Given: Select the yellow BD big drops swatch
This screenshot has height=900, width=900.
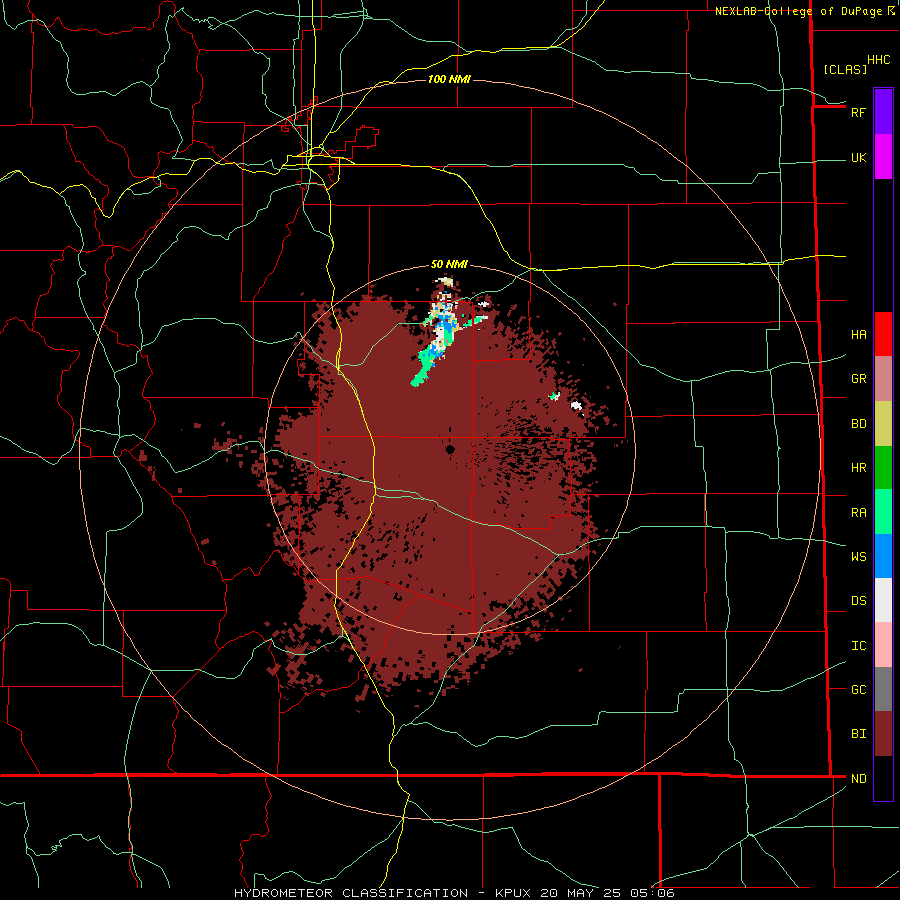Looking at the screenshot, I should point(883,424).
